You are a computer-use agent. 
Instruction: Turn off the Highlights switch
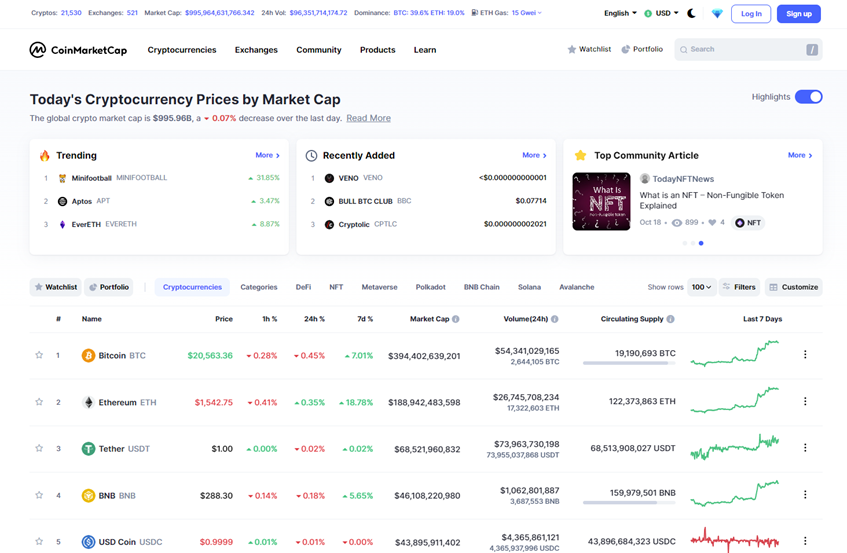[809, 97]
